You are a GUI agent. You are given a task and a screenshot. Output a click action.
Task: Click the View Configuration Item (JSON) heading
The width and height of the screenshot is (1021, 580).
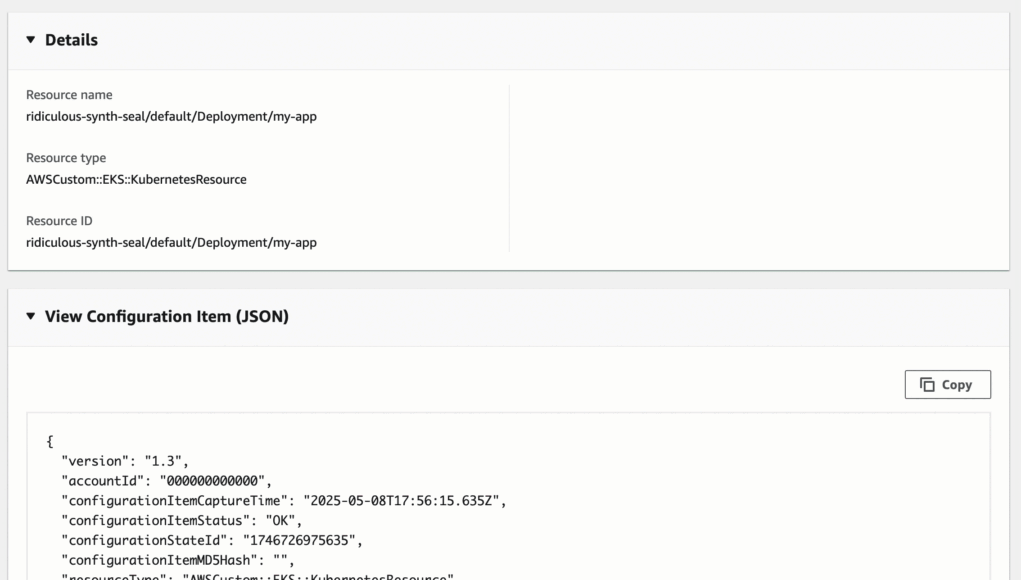click(x=166, y=317)
